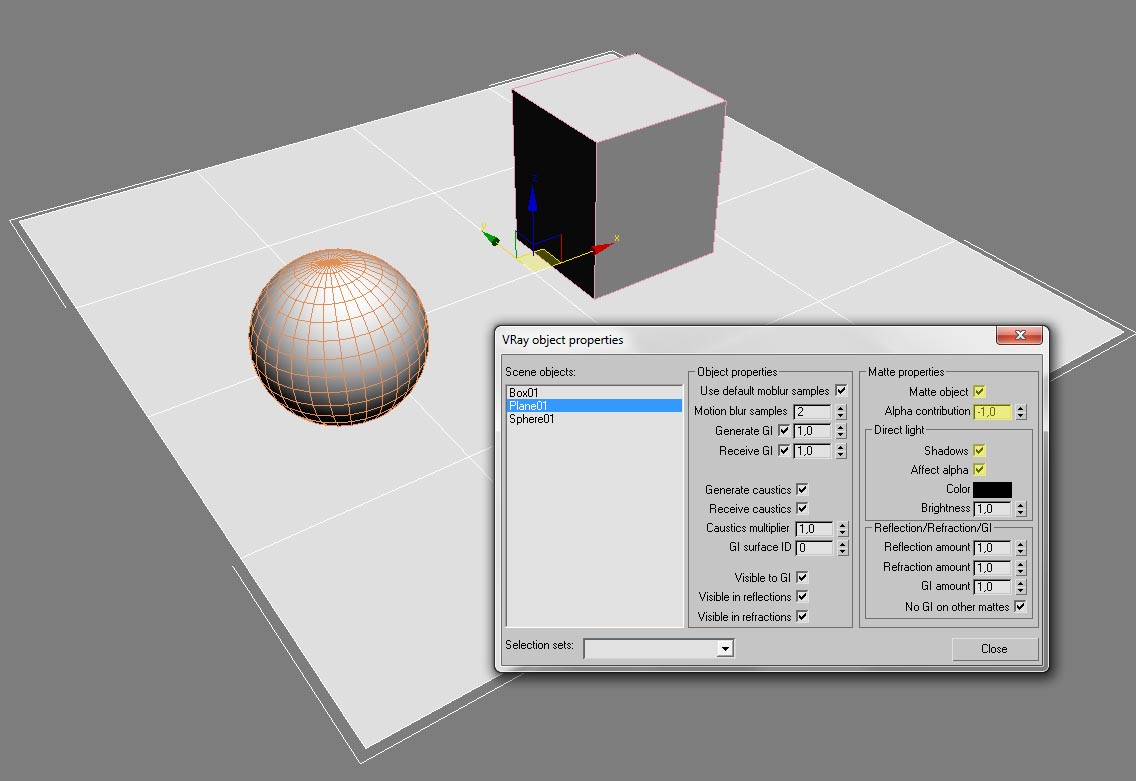Click the Motion blur samples field
The image size is (1136, 781).
click(x=814, y=412)
